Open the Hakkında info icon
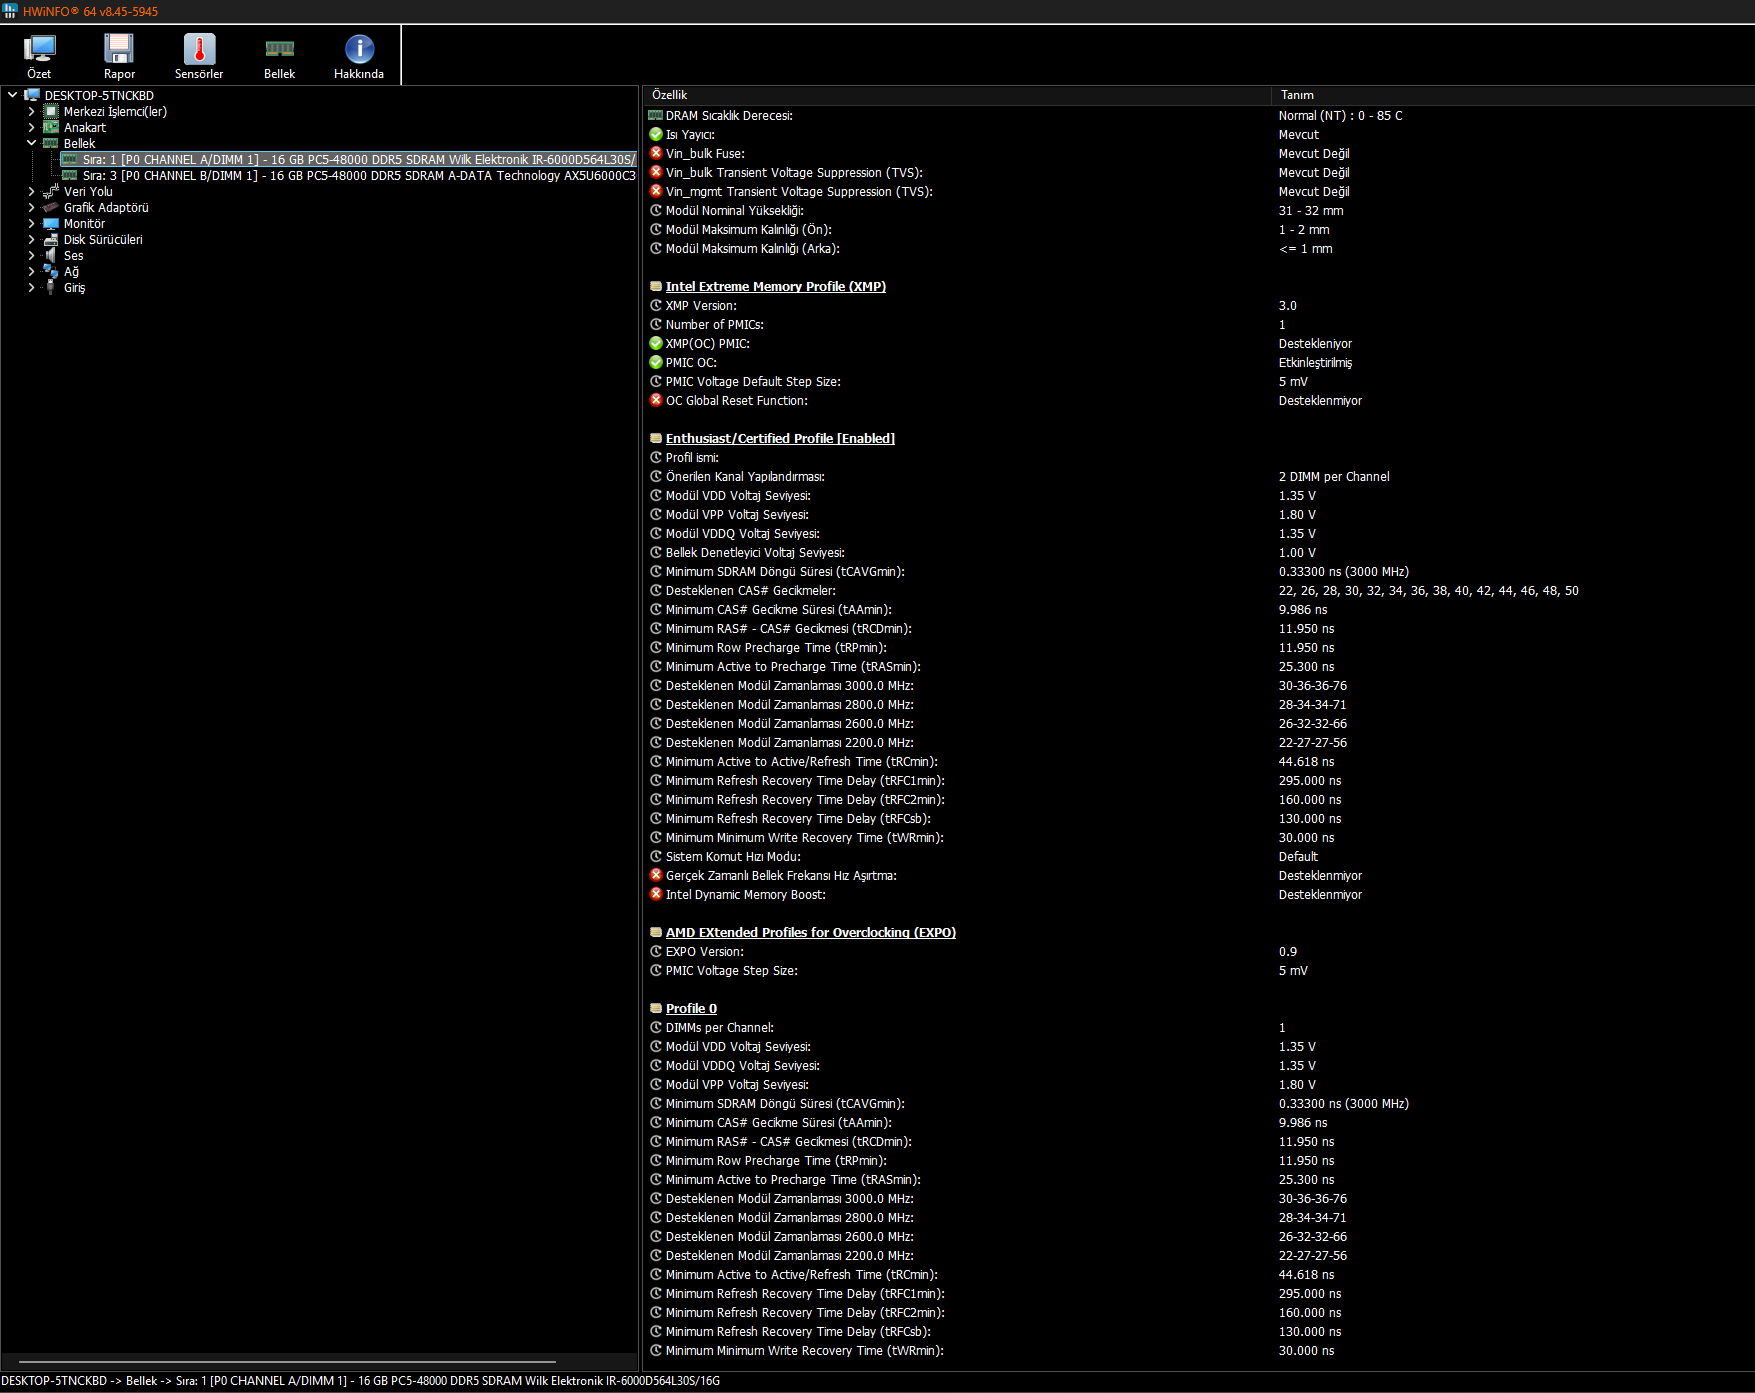Viewport: 1755px width, 1393px height. click(x=359, y=48)
